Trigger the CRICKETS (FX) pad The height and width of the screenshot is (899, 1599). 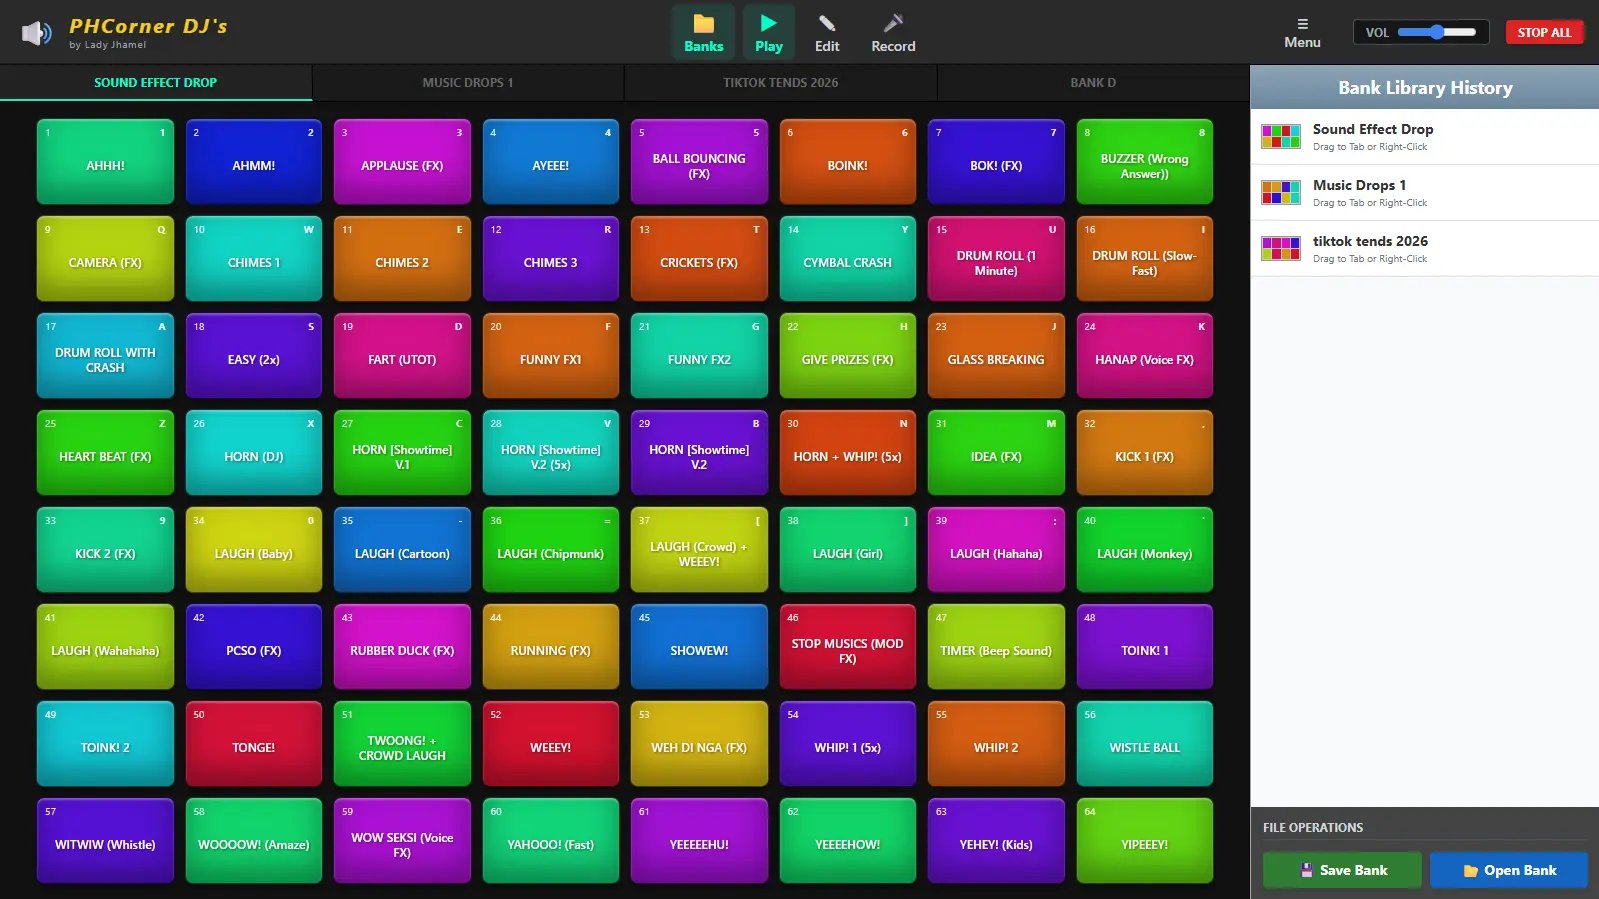tap(699, 259)
